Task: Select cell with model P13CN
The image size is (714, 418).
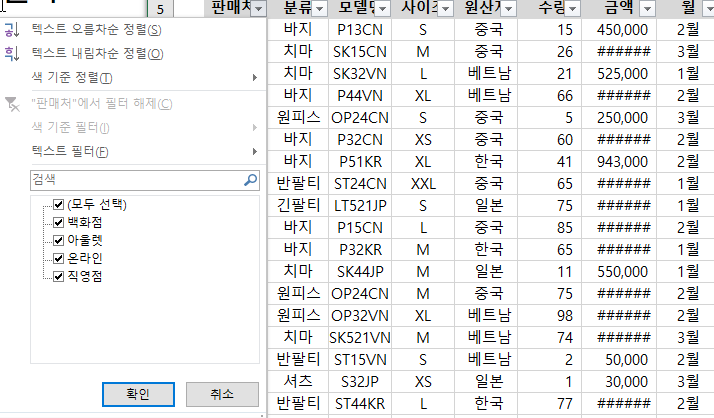Action: pyautogui.click(x=360, y=30)
